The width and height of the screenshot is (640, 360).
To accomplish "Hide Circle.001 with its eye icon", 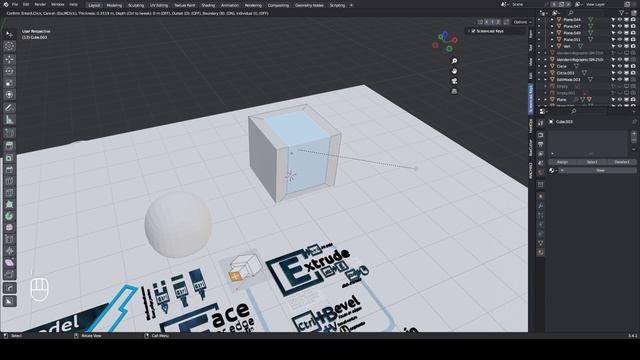I will [x=620, y=73].
